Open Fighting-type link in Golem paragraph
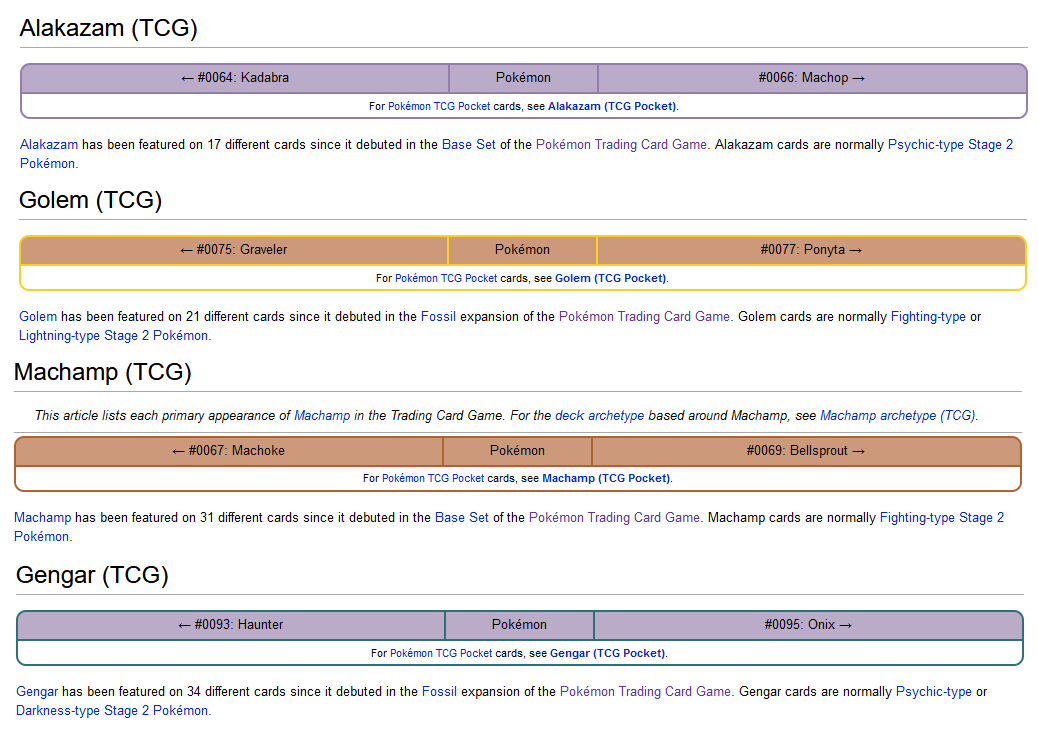Viewport: 1038px width, 736px height. pyautogui.click(x=928, y=317)
